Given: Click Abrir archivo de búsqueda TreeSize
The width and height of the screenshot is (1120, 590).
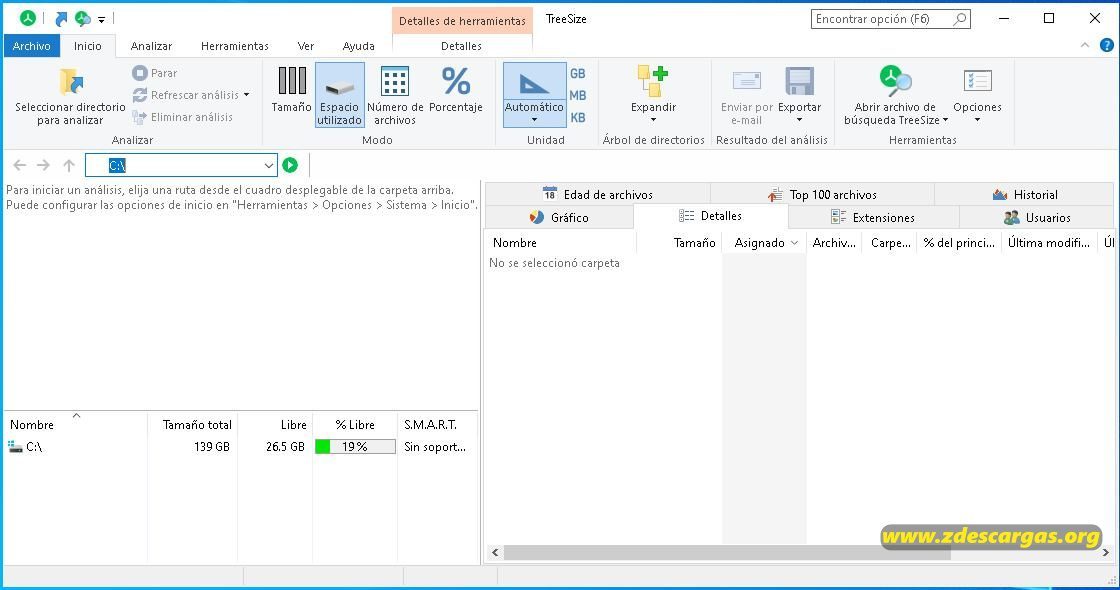Looking at the screenshot, I should click(896, 95).
